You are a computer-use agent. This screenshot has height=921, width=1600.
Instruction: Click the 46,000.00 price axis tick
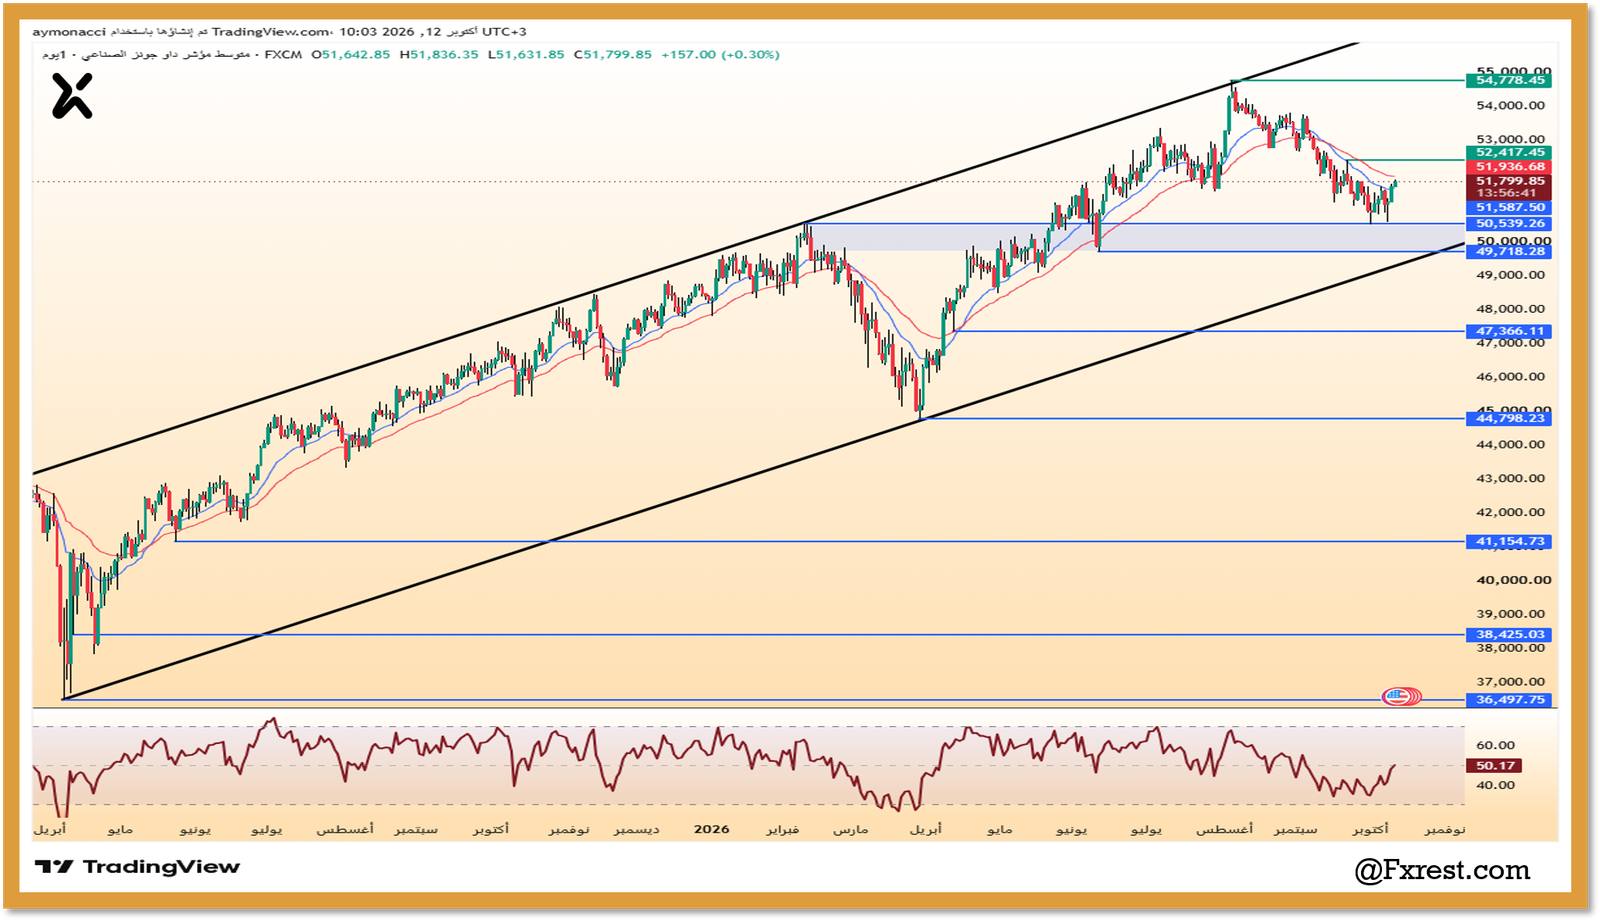[x=1510, y=377]
